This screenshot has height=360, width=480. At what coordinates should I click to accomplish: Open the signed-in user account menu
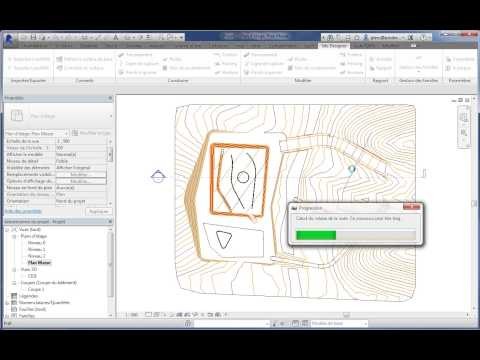pos(384,37)
